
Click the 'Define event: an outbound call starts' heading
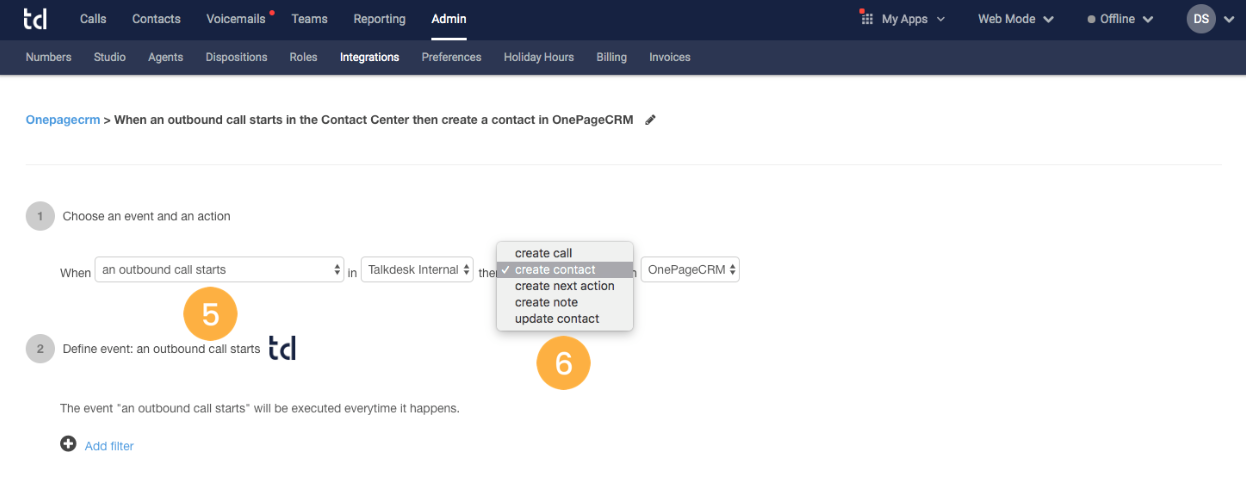pyautogui.click(x=161, y=349)
